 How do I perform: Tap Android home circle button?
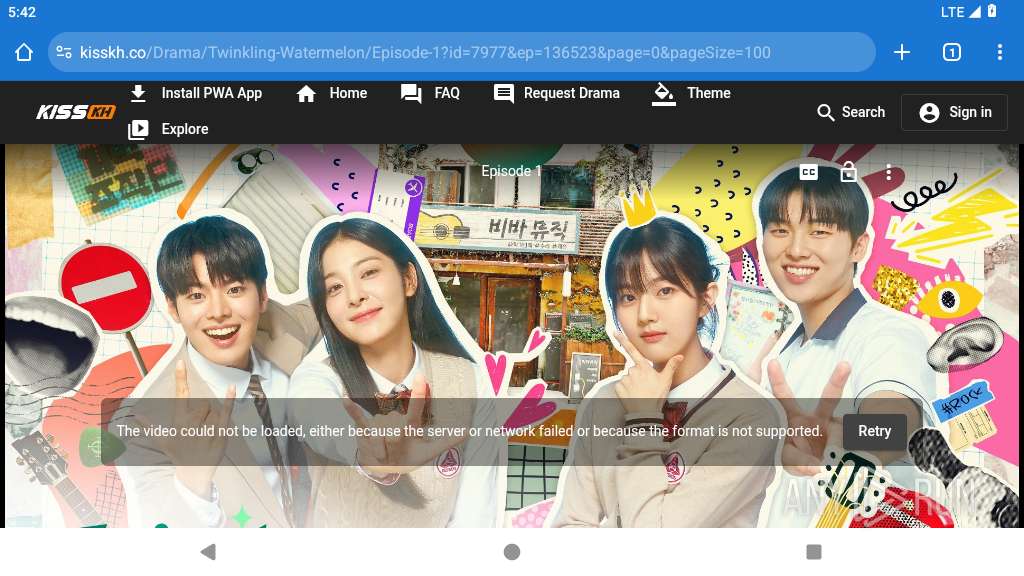point(512,552)
